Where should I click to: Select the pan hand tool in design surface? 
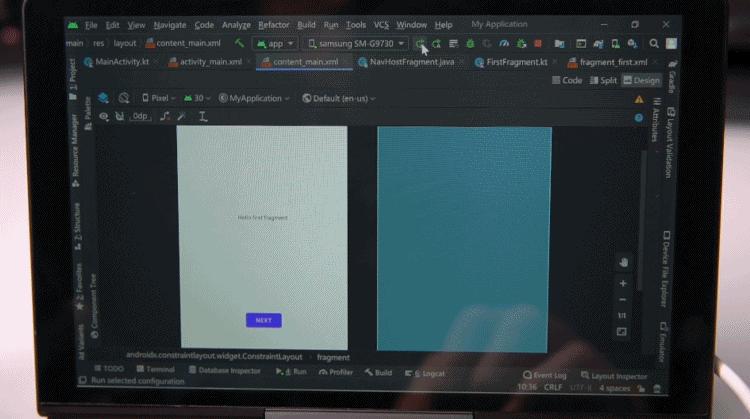tap(623, 262)
